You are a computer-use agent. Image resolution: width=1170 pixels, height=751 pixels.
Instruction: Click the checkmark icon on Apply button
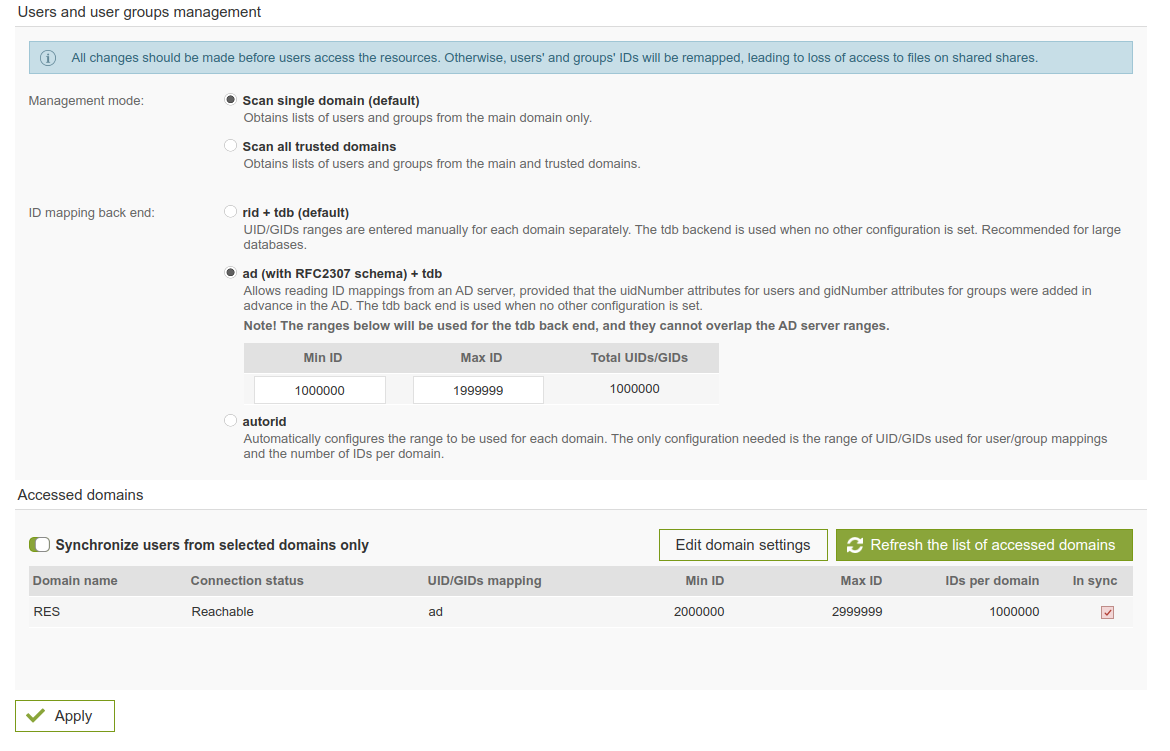(x=36, y=716)
